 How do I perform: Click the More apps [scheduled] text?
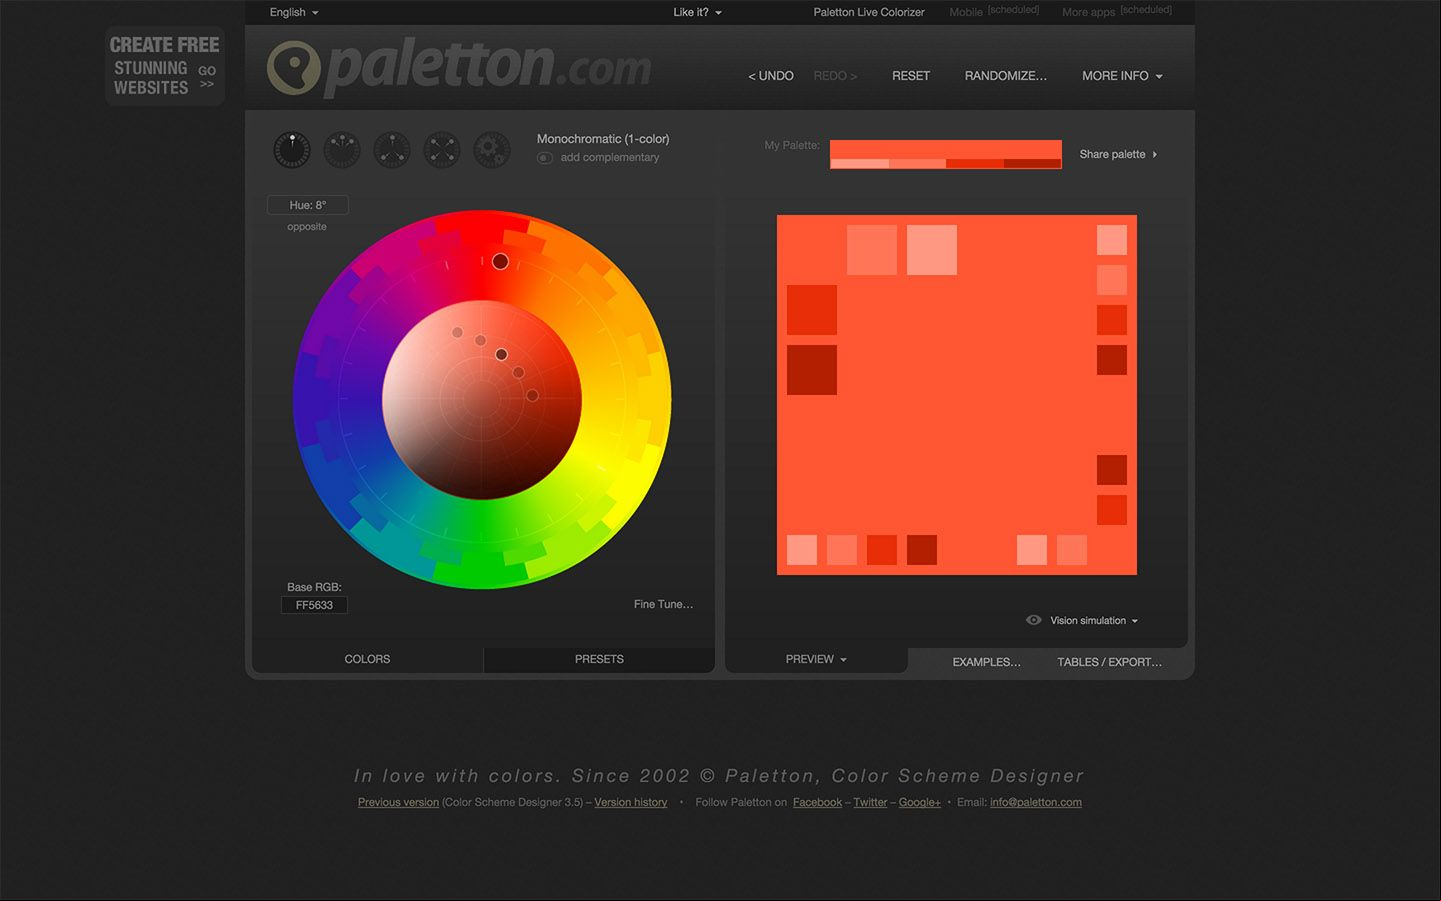pos(1117,11)
